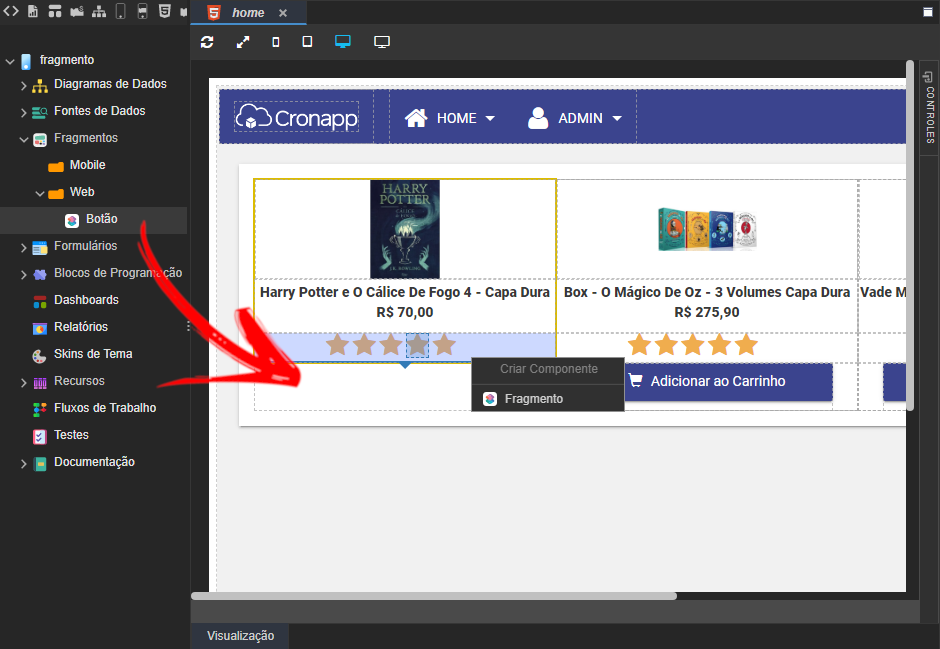
Task: Select the Mobile folder
Action: click(87, 165)
